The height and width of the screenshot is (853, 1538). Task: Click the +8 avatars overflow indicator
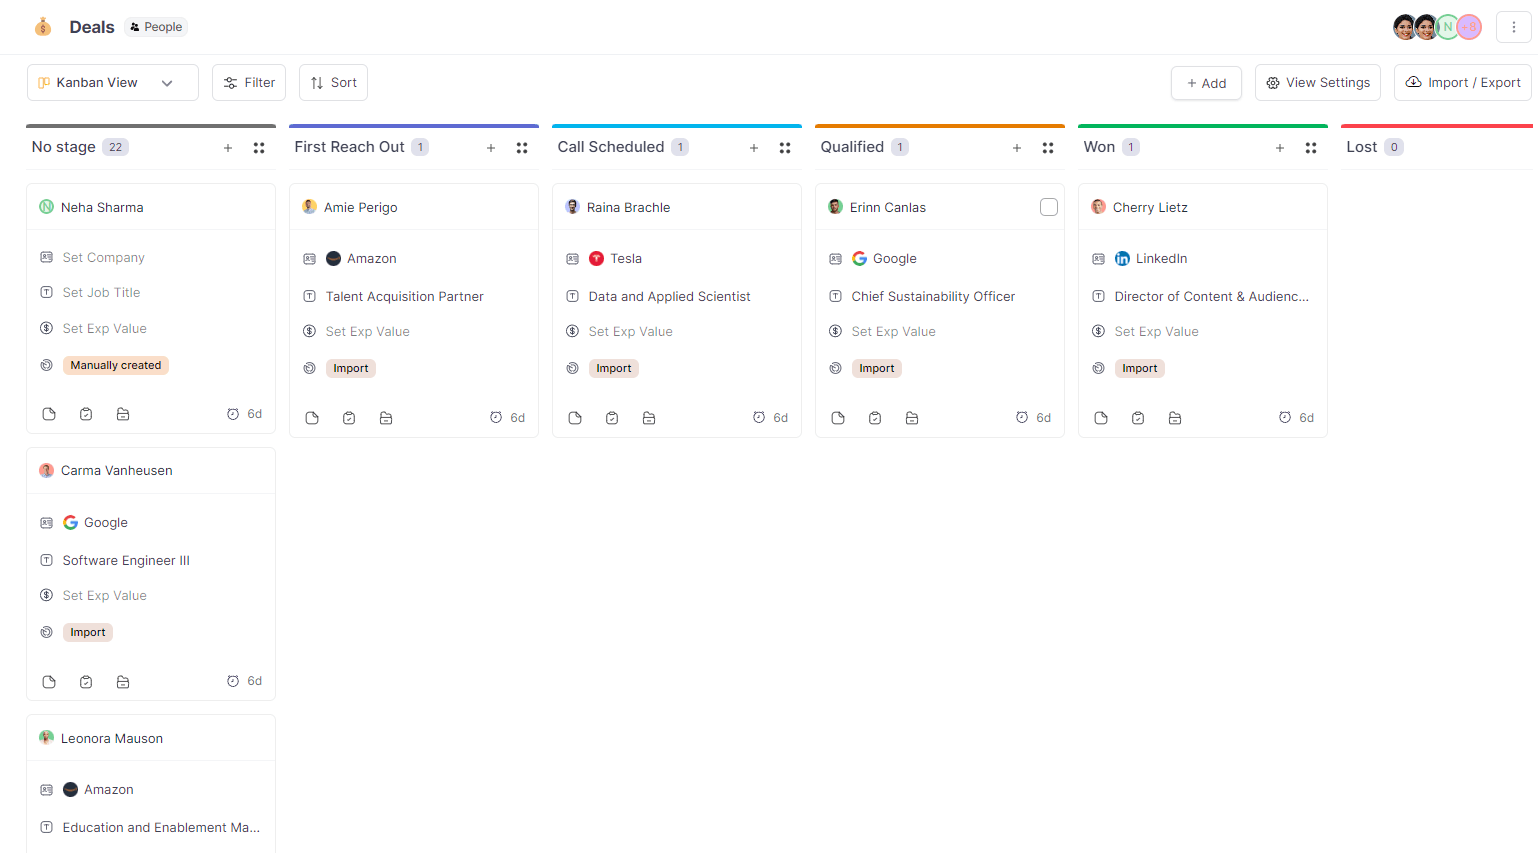tap(1468, 26)
